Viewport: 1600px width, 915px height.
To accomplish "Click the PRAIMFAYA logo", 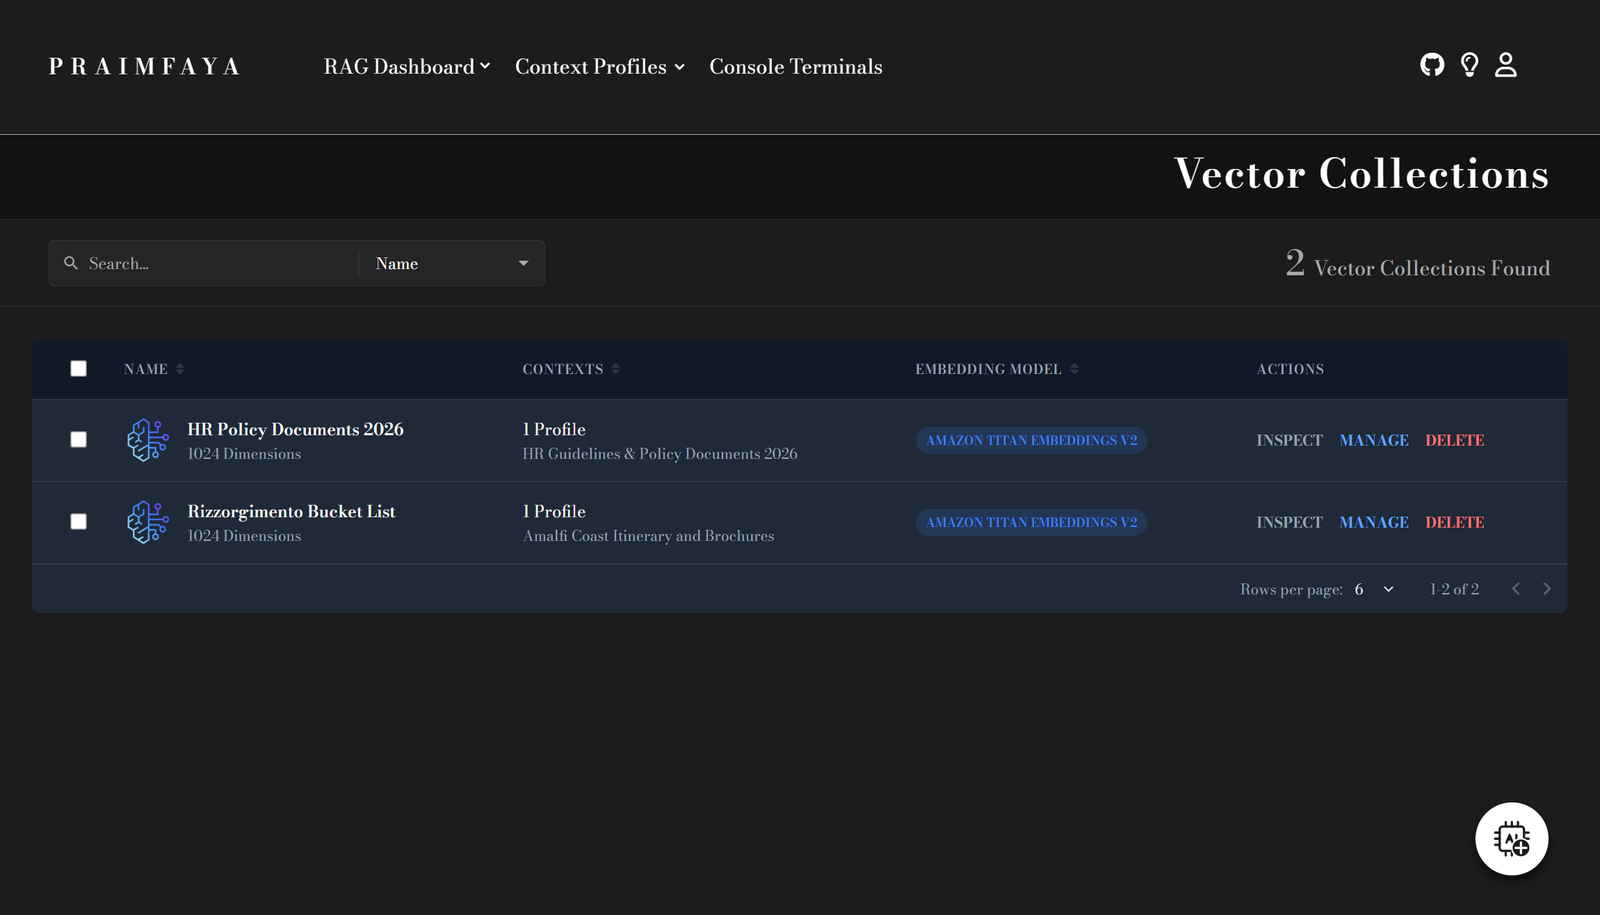I will (145, 66).
